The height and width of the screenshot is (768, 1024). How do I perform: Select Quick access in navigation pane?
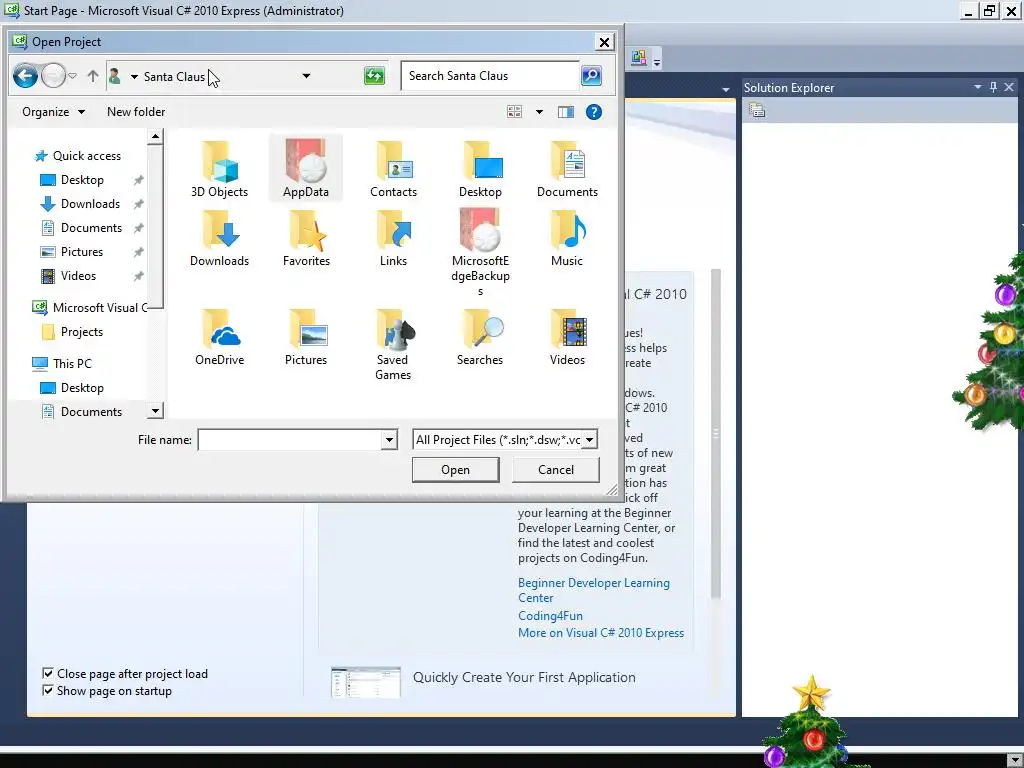click(x=78, y=155)
